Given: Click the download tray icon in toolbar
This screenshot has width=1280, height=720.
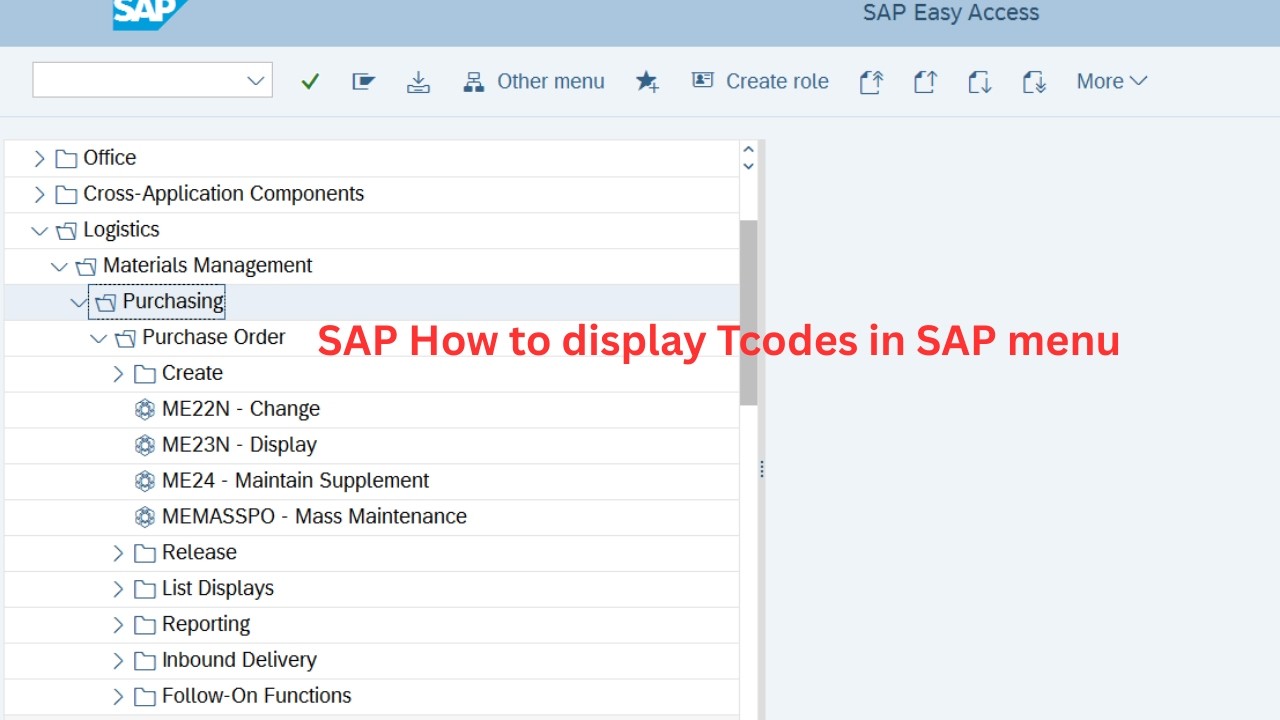Looking at the screenshot, I should [x=418, y=82].
